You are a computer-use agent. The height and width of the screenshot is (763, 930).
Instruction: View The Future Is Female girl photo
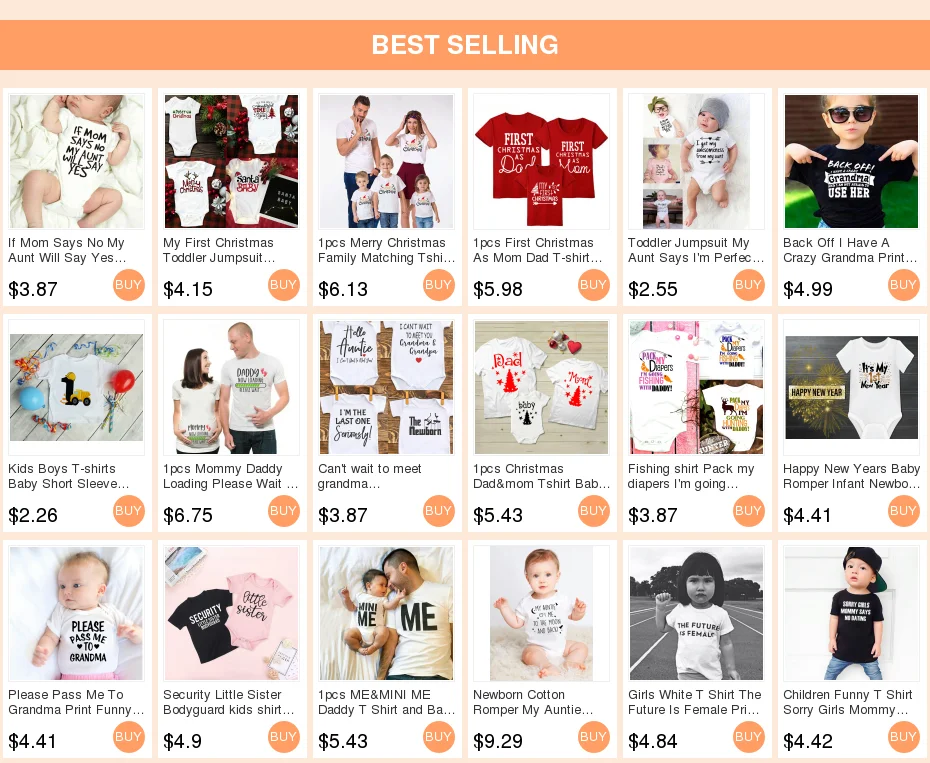tap(696, 613)
